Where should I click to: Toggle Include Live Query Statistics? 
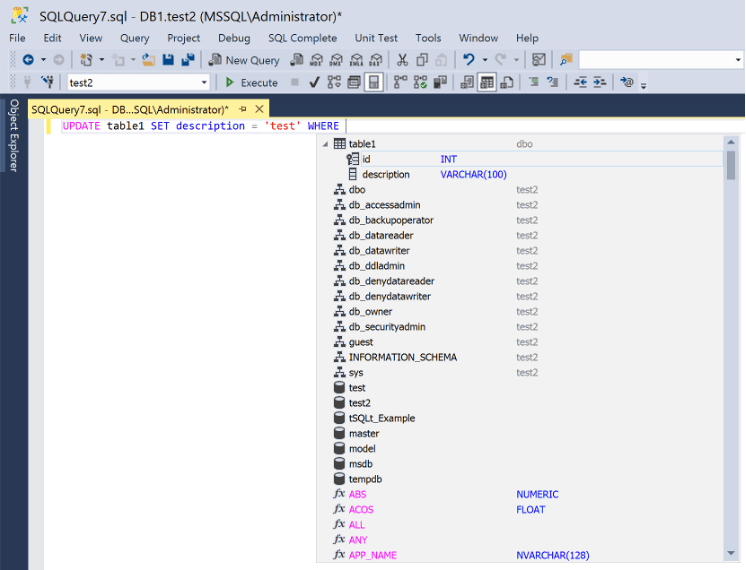(420, 82)
